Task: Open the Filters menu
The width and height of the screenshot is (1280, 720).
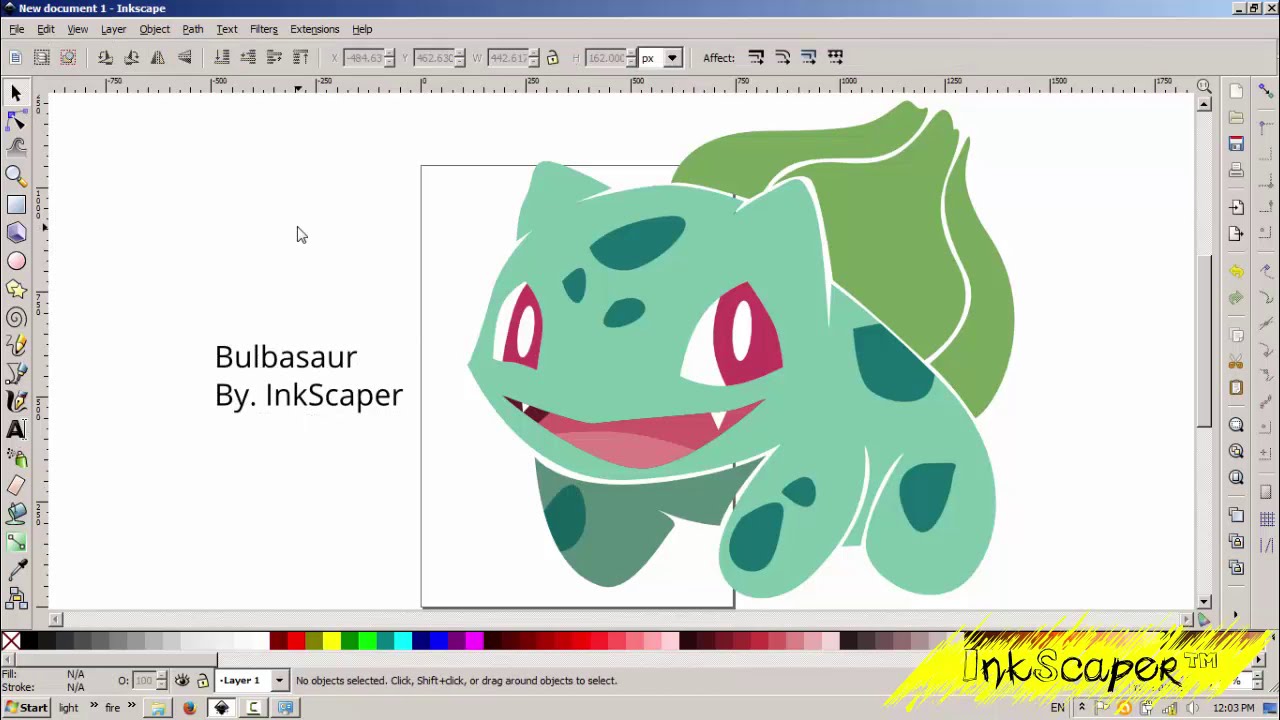Action: click(263, 29)
